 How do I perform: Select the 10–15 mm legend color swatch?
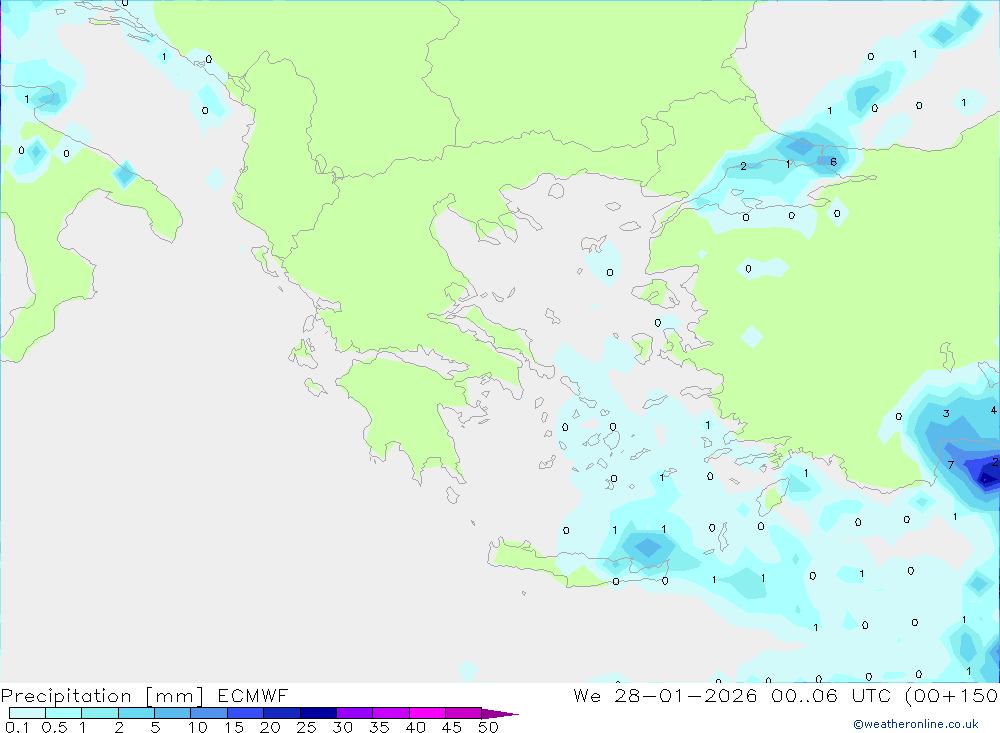[209, 713]
